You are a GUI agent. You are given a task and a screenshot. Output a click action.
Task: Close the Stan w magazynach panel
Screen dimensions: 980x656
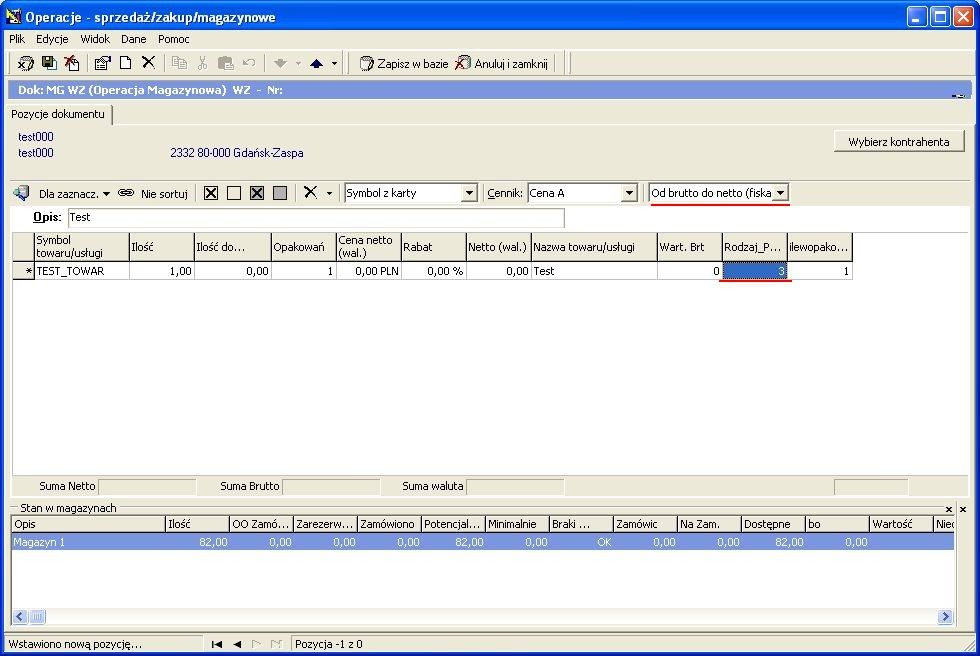click(x=949, y=509)
